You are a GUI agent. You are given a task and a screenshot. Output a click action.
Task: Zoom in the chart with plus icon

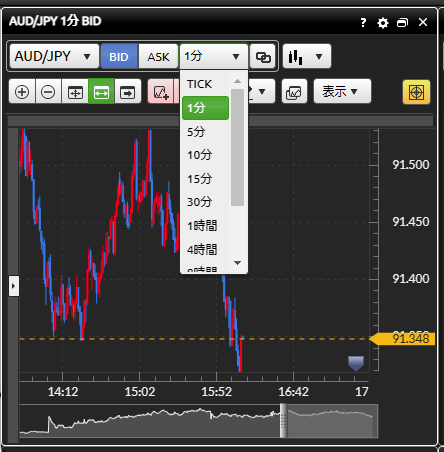[22, 92]
